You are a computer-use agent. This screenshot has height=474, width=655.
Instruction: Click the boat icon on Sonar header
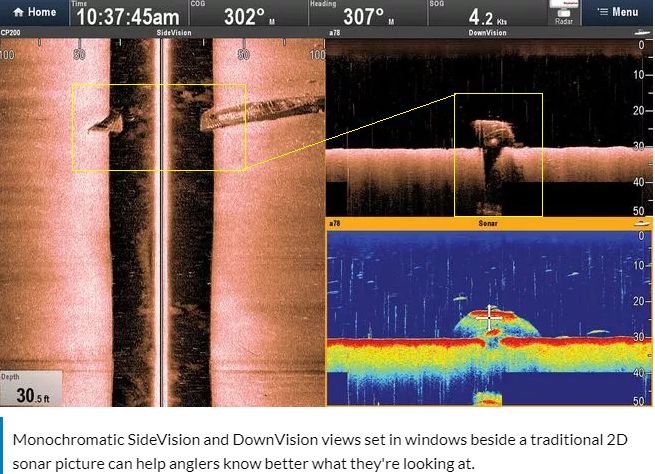pos(642,223)
